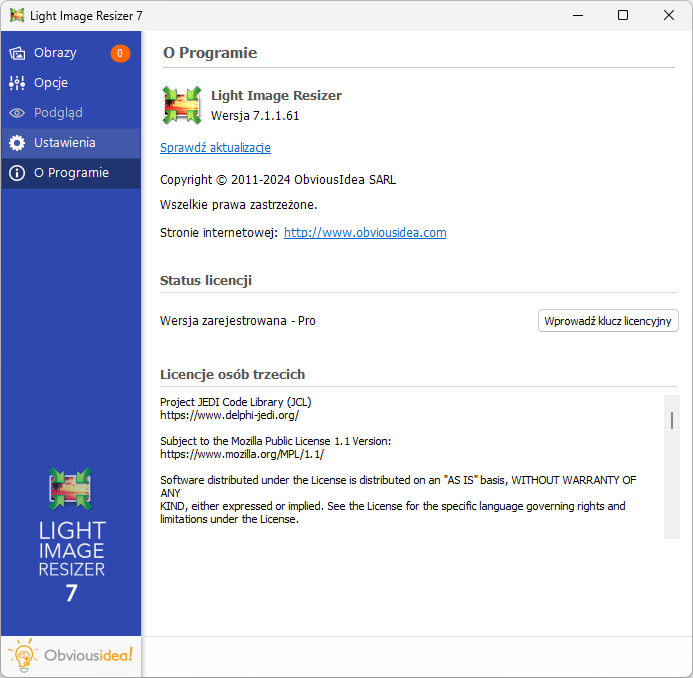The height and width of the screenshot is (678, 693).
Task: Click the Podgląd eye icon
Action: [17, 113]
